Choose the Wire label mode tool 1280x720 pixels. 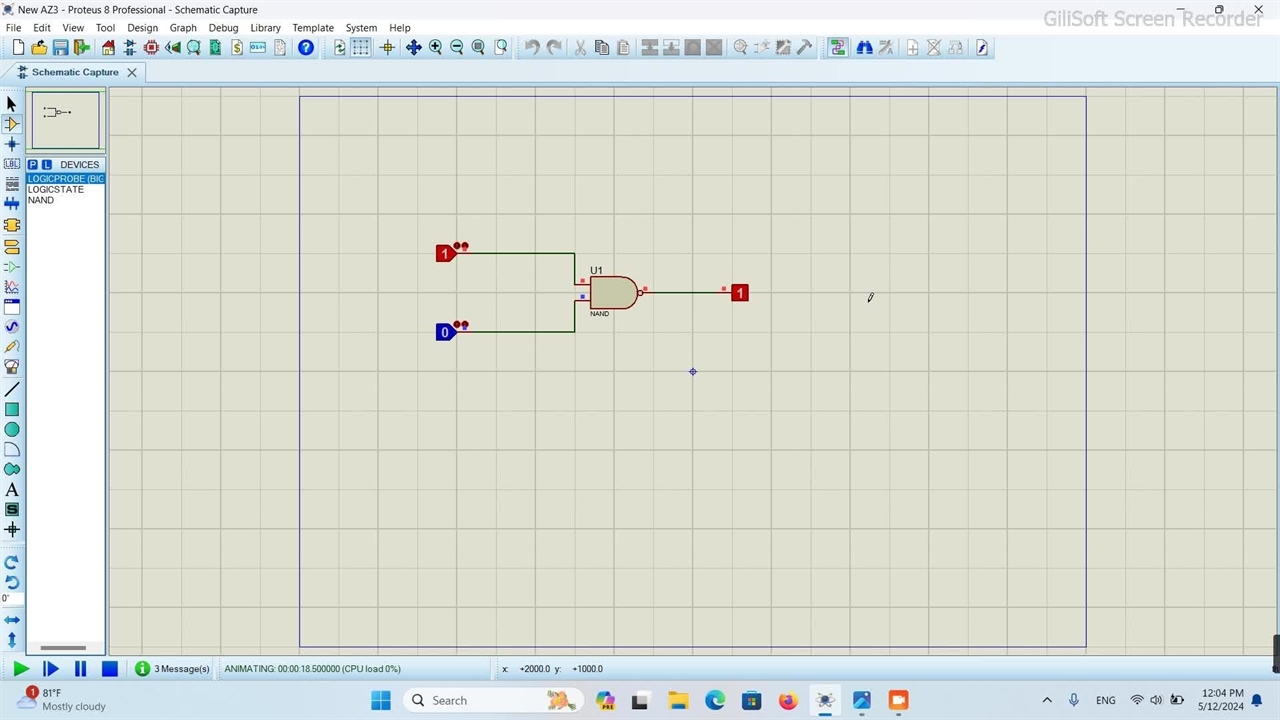12,164
